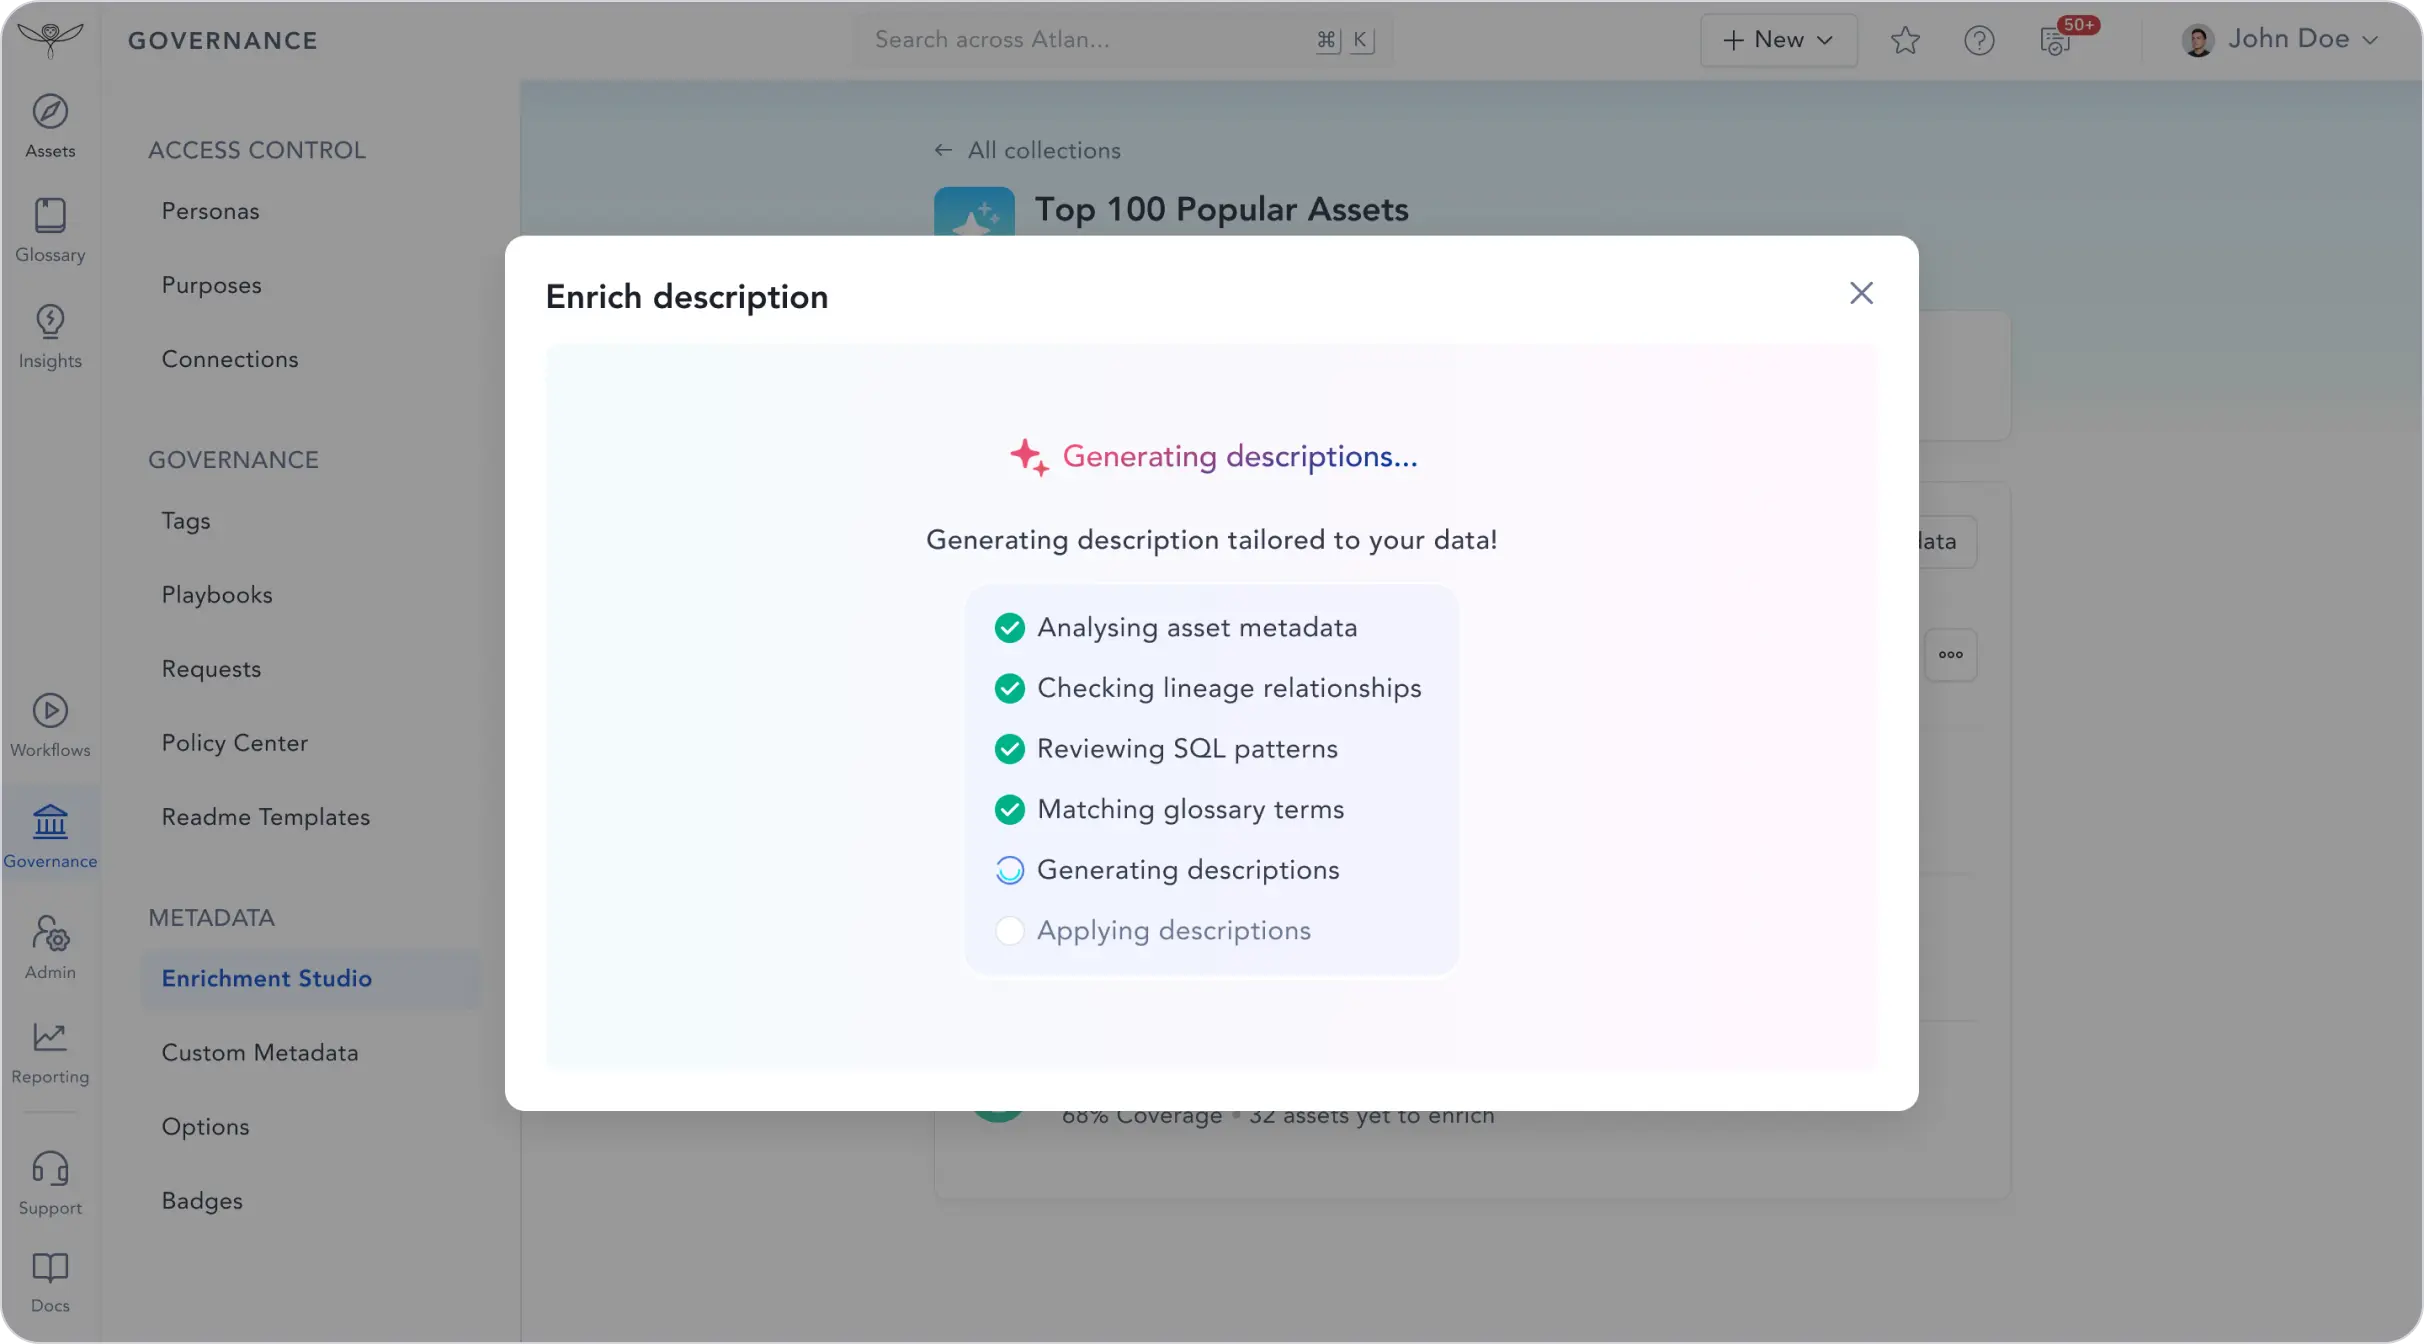Click the Support headset icon
Viewport: 2424px width, 1344px height.
[x=50, y=1180]
